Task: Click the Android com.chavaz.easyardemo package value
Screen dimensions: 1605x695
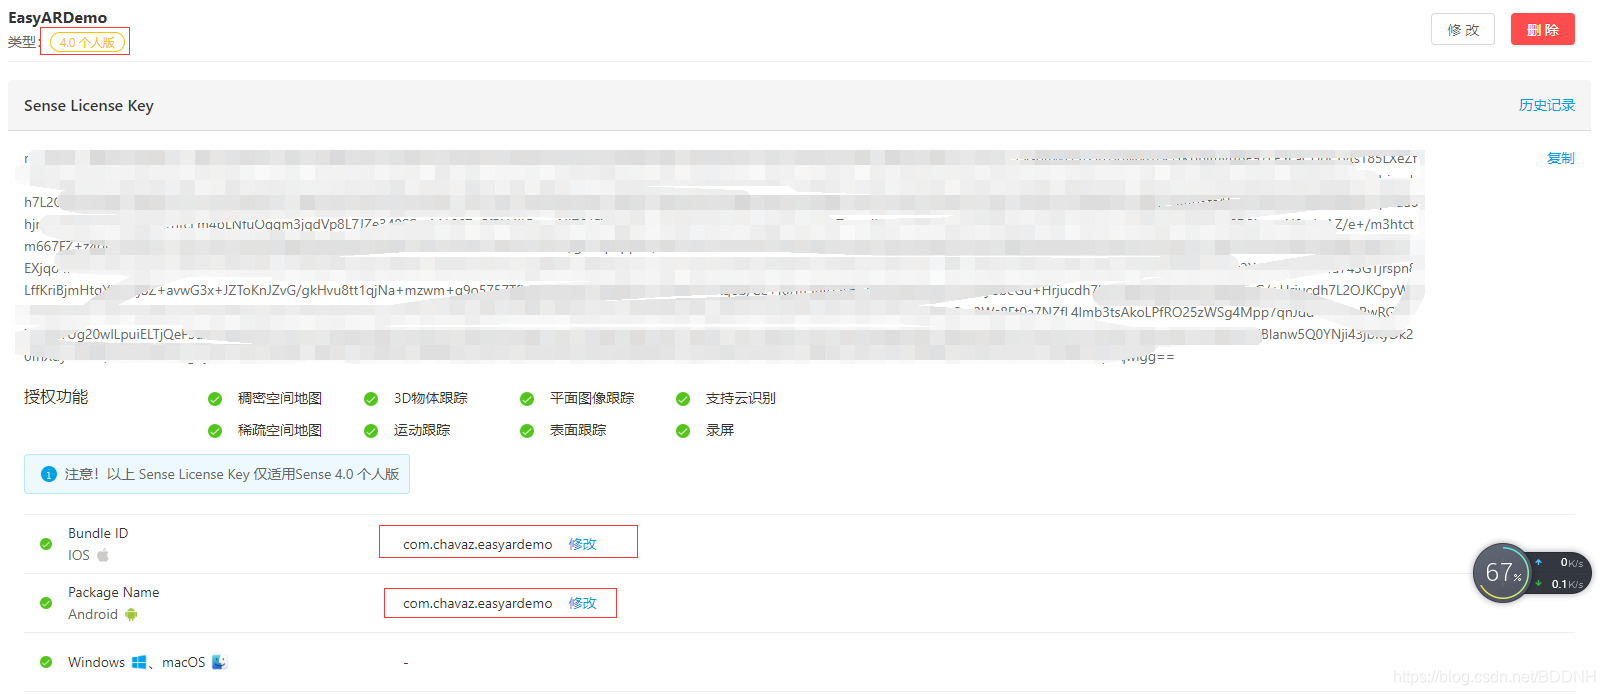Action: [x=477, y=603]
